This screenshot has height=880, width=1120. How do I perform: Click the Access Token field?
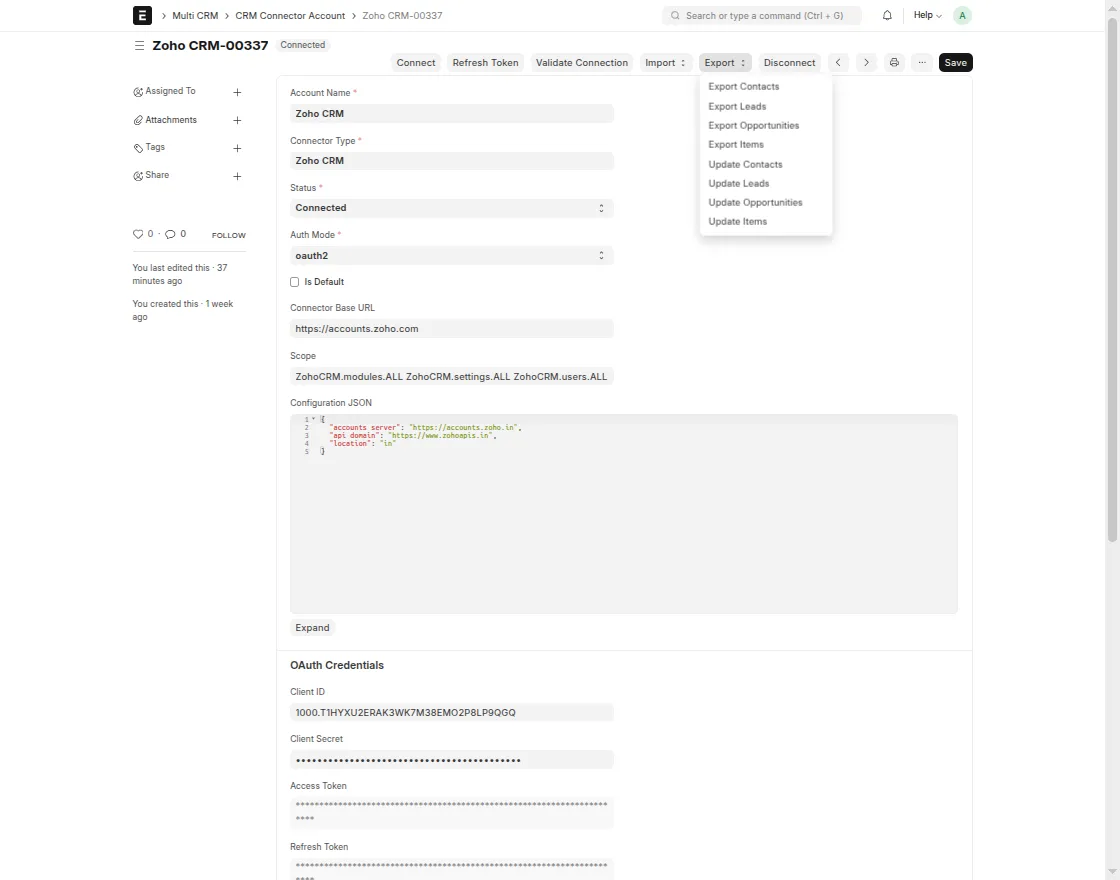[x=451, y=813]
